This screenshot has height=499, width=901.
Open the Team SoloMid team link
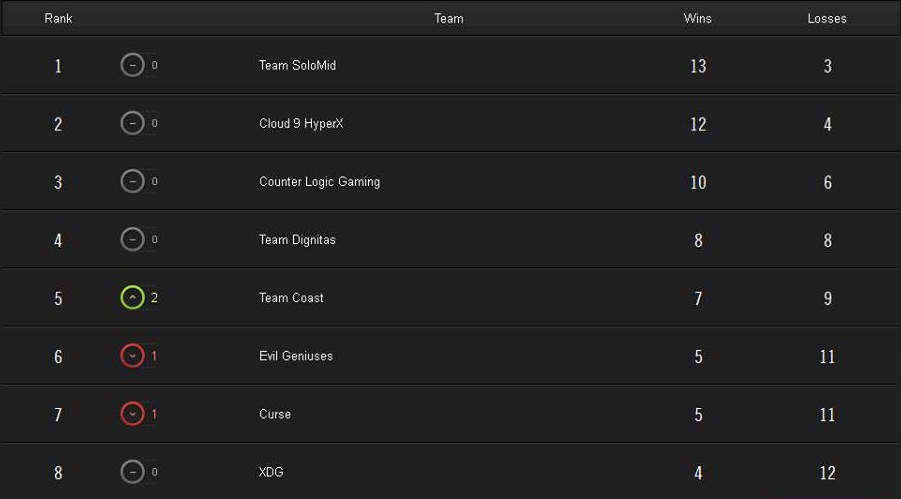tap(297, 66)
